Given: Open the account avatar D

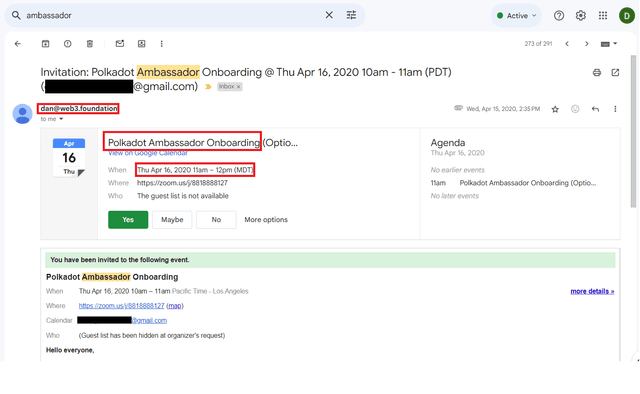Looking at the screenshot, I should click(627, 16).
